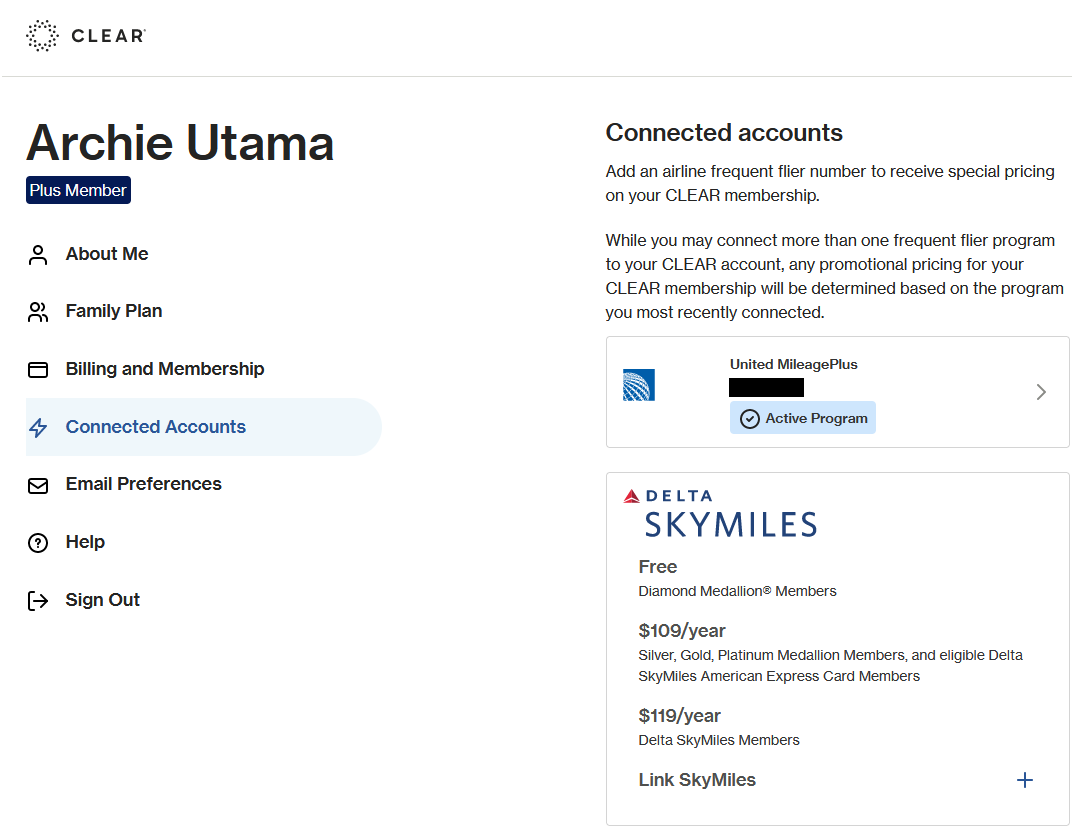Image resolution: width=1072 pixels, height=826 pixels.
Task: Select the Connected Accounts lightning bolt icon
Action: tap(38, 427)
